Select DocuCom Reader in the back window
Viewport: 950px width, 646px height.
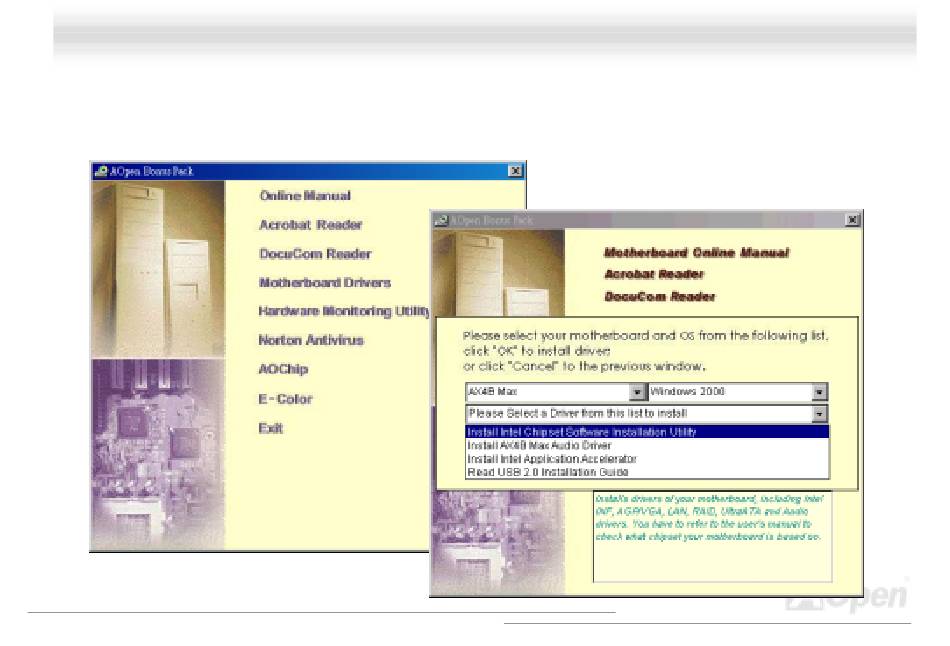pos(314,254)
